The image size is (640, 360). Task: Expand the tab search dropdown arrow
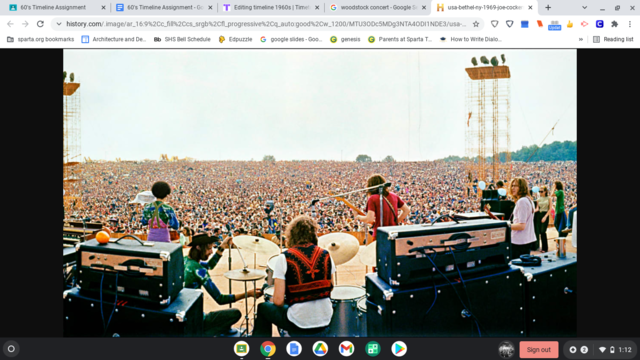pyautogui.click(x=584, y=7)
